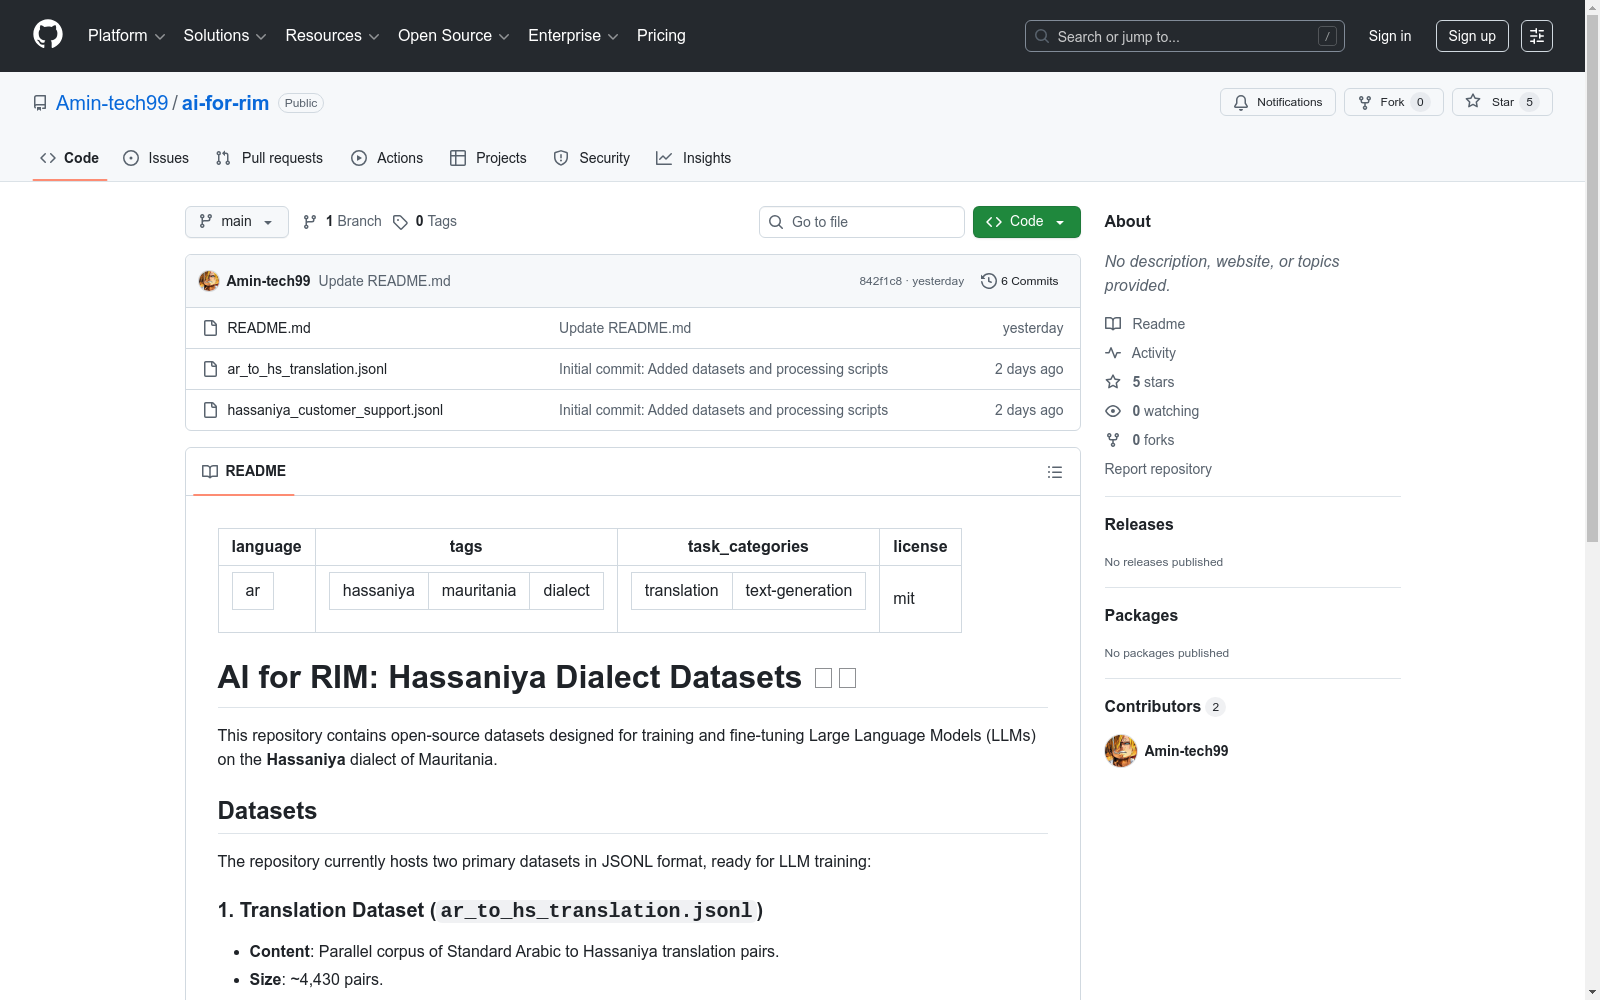Click the Go to file search box
1600x1000 pixels.
[x=862, y=222]
